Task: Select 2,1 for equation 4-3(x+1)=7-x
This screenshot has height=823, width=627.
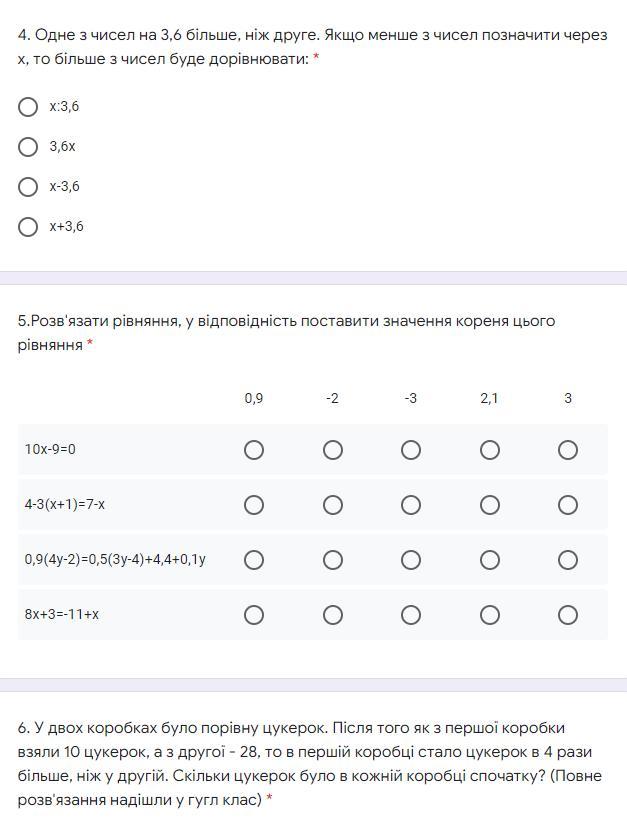Action: click(489, 505)
